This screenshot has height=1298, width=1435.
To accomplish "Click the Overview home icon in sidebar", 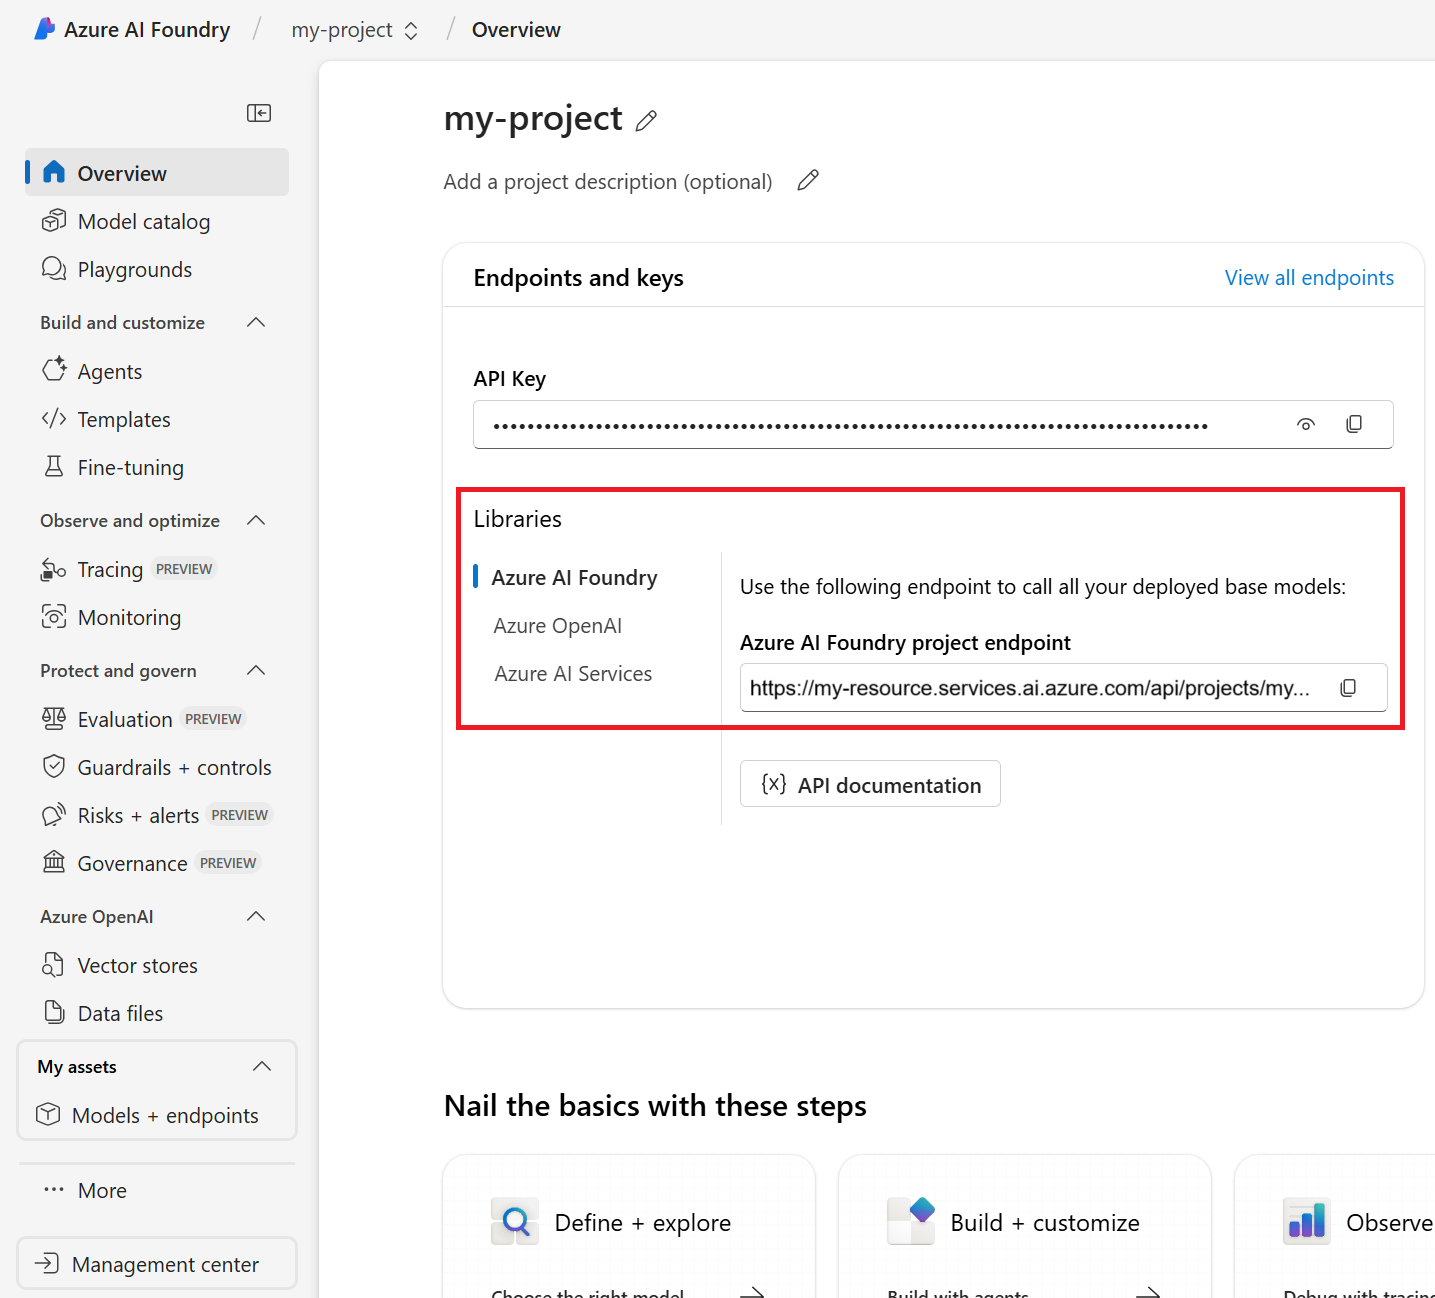I will [x=54, y=172].
